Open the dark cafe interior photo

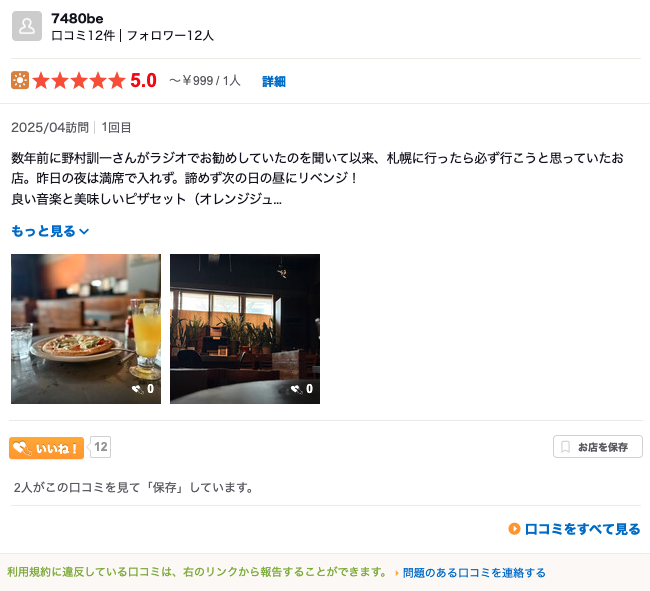point(245,329)
